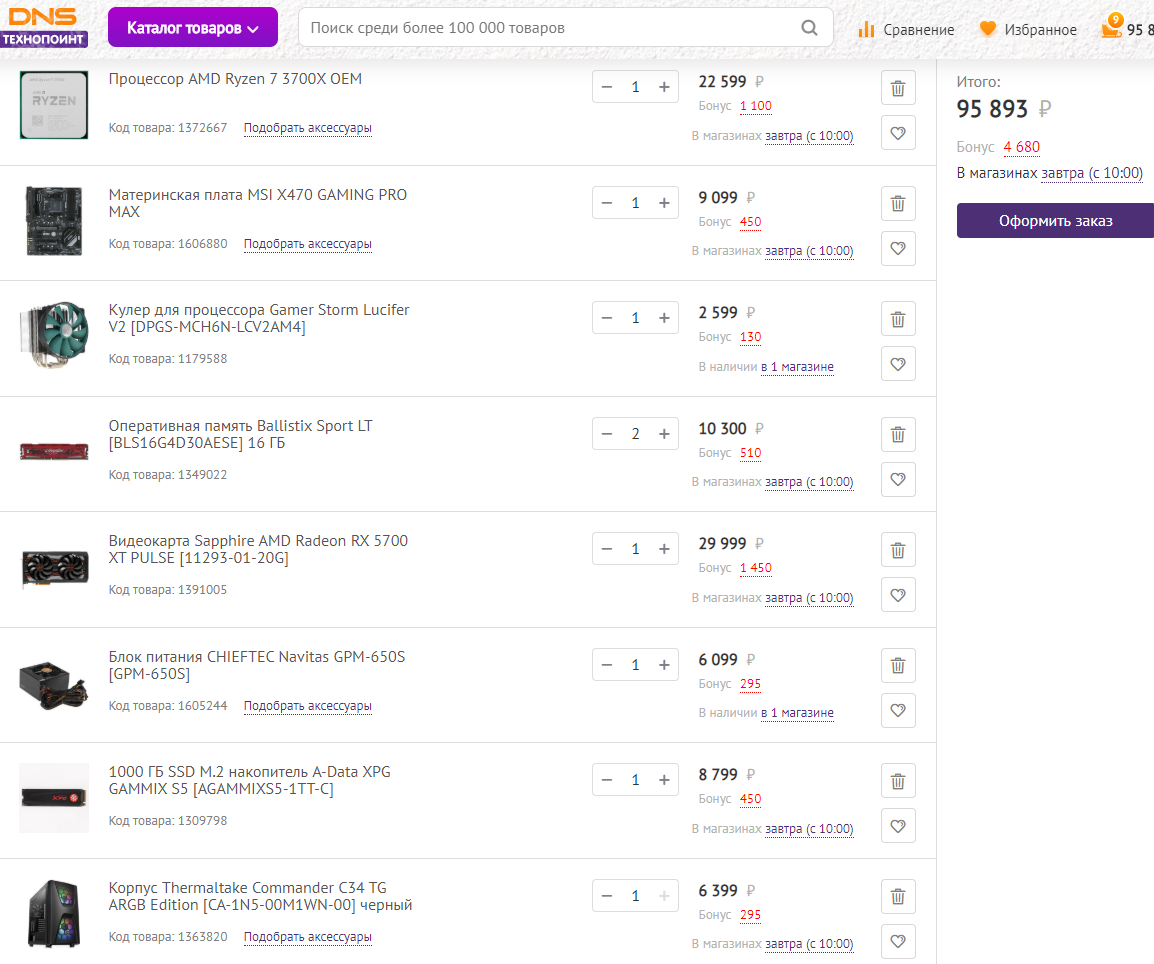This screenshot has width=1154, height=964.
Task: Click the search magnifier icon
Action: click(x=810, y=28)
